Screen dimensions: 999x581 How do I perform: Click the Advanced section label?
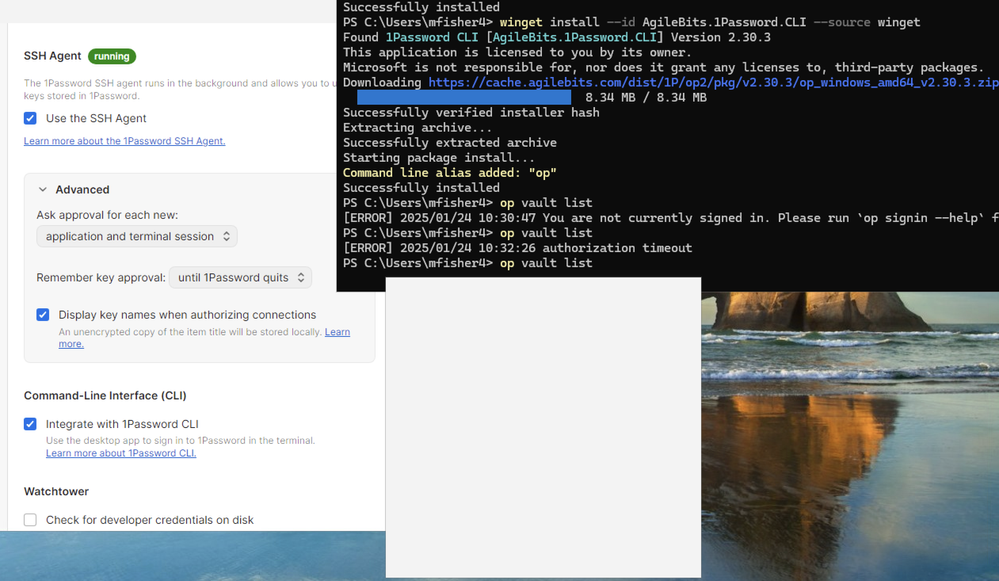click(x=82, y=190)
